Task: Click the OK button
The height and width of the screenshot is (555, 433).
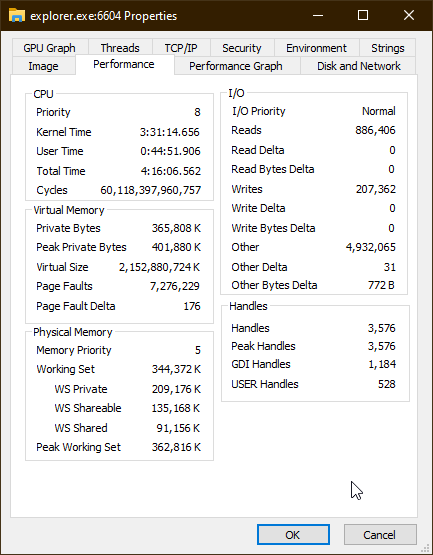Action: point(293,534)
